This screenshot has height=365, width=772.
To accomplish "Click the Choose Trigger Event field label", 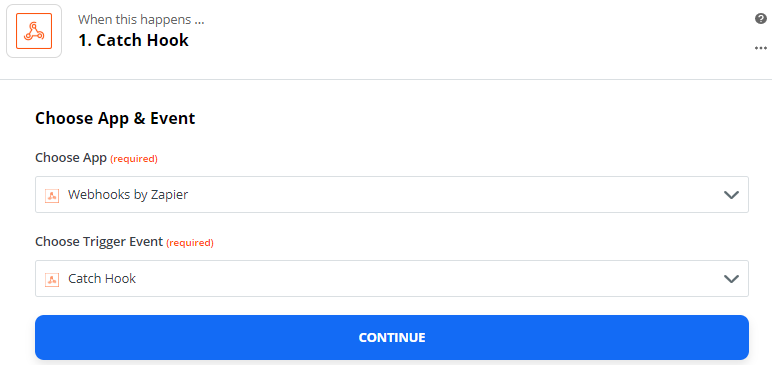I will (x=99, y=242).
